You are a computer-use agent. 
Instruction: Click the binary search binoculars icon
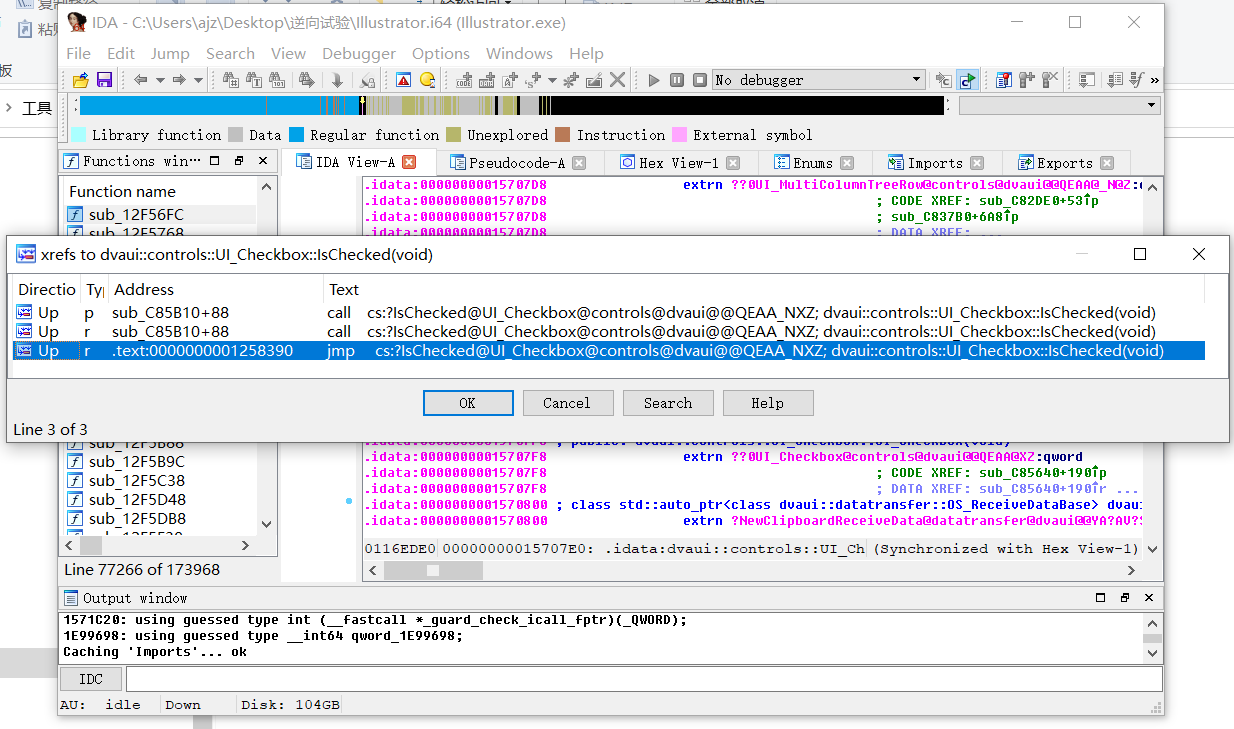click(x=277, y=80)
